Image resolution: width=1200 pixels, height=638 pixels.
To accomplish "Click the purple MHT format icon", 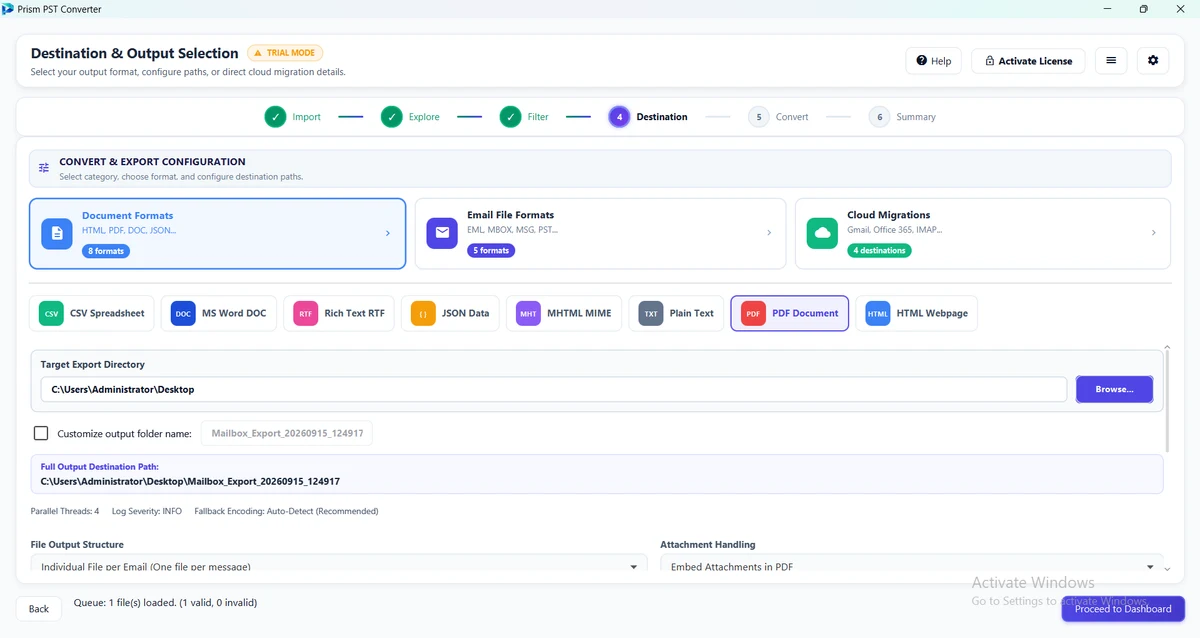I will pos(528,313).
